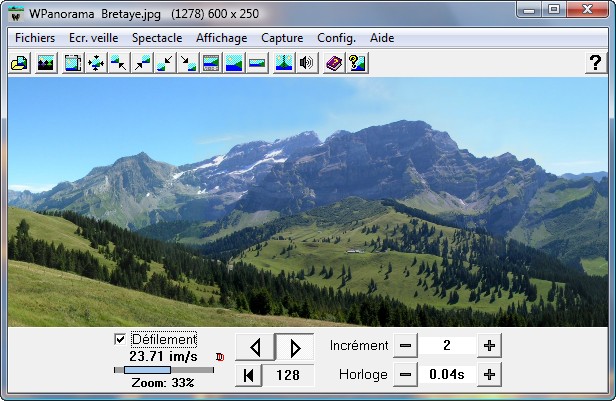Click the zipper landscape toolbar icon
This screenshot has height=401, width=616.
284,63
